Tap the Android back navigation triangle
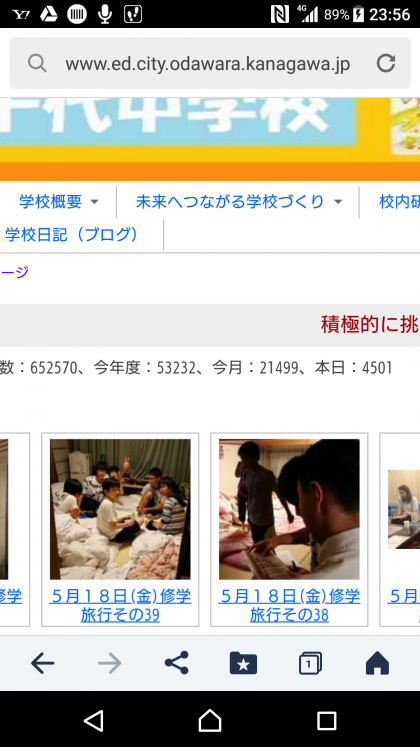Screen dimensions: 420x747 (x=94, y=721)
